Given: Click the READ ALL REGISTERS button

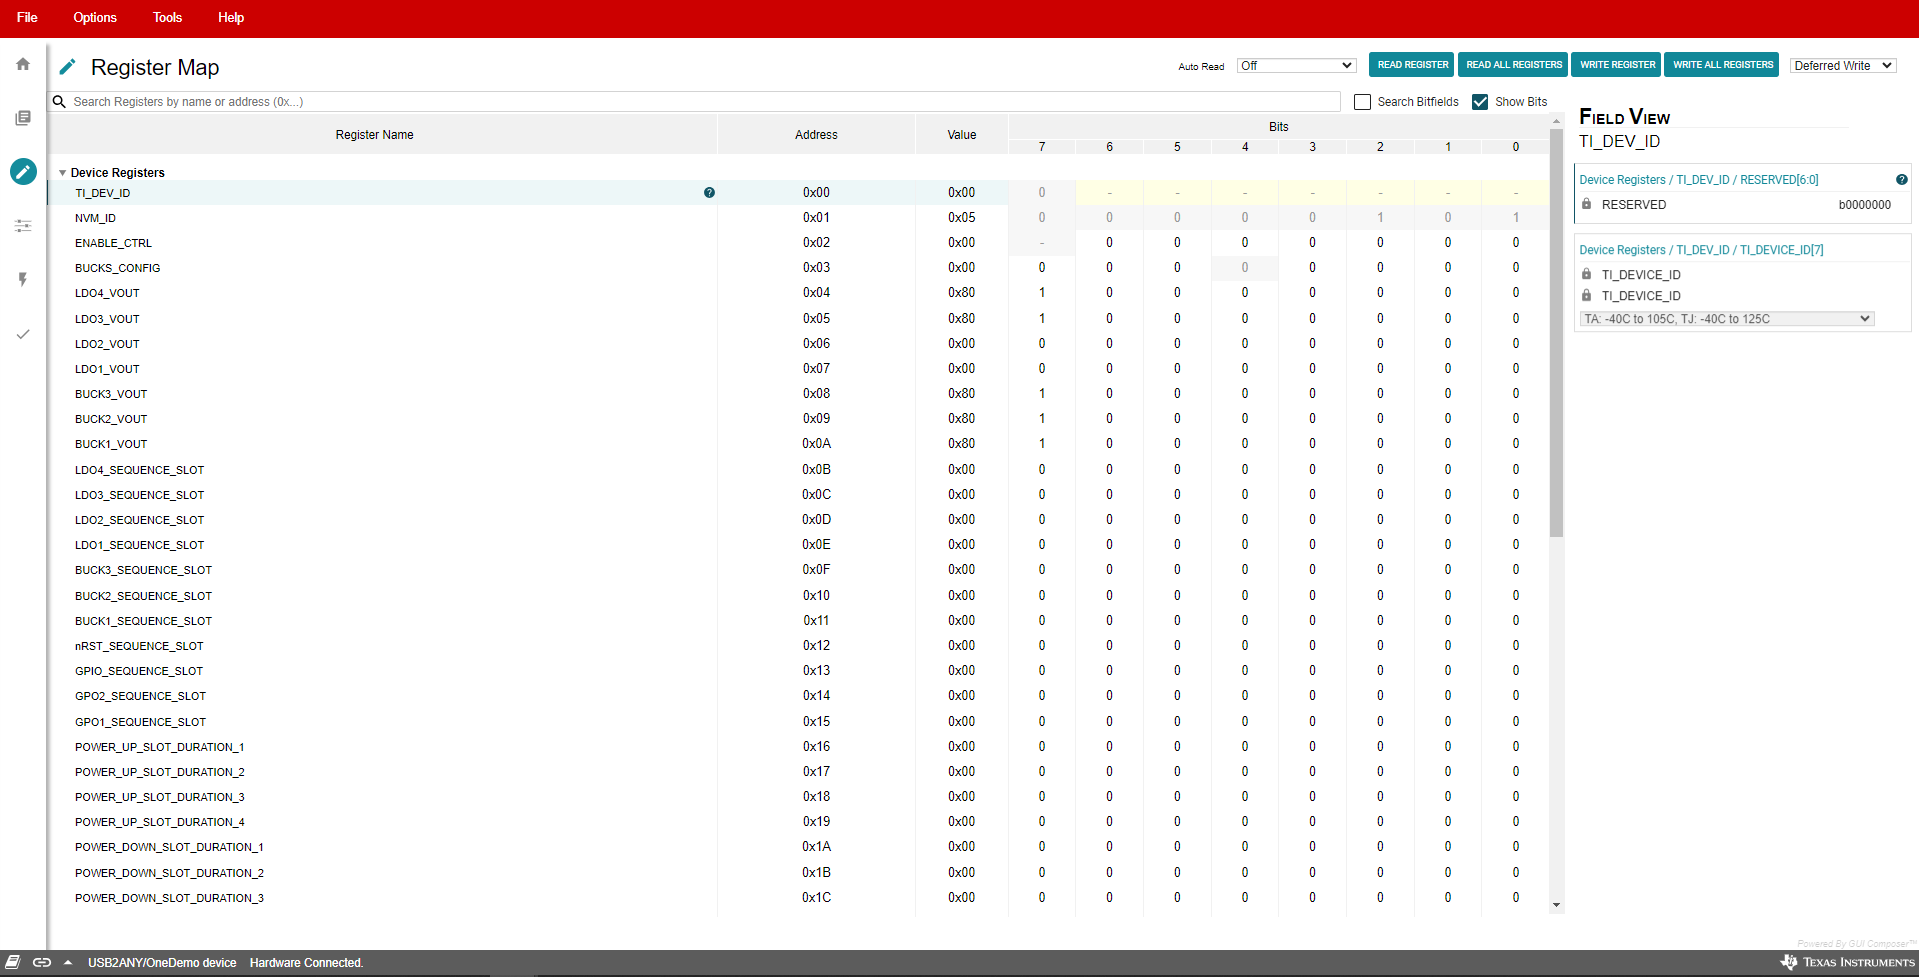Looking at the screenshot, I should 1513,65.
